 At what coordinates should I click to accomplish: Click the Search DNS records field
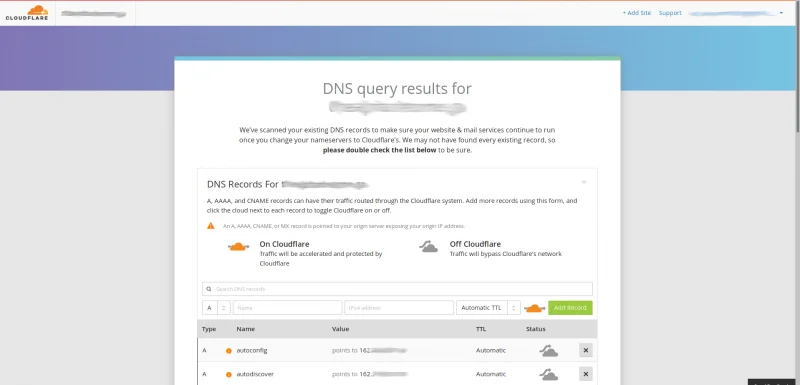click(397, 289)
